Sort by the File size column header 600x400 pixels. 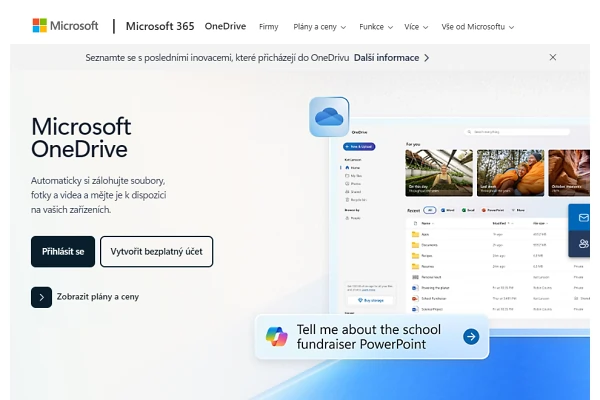point(540,223)
